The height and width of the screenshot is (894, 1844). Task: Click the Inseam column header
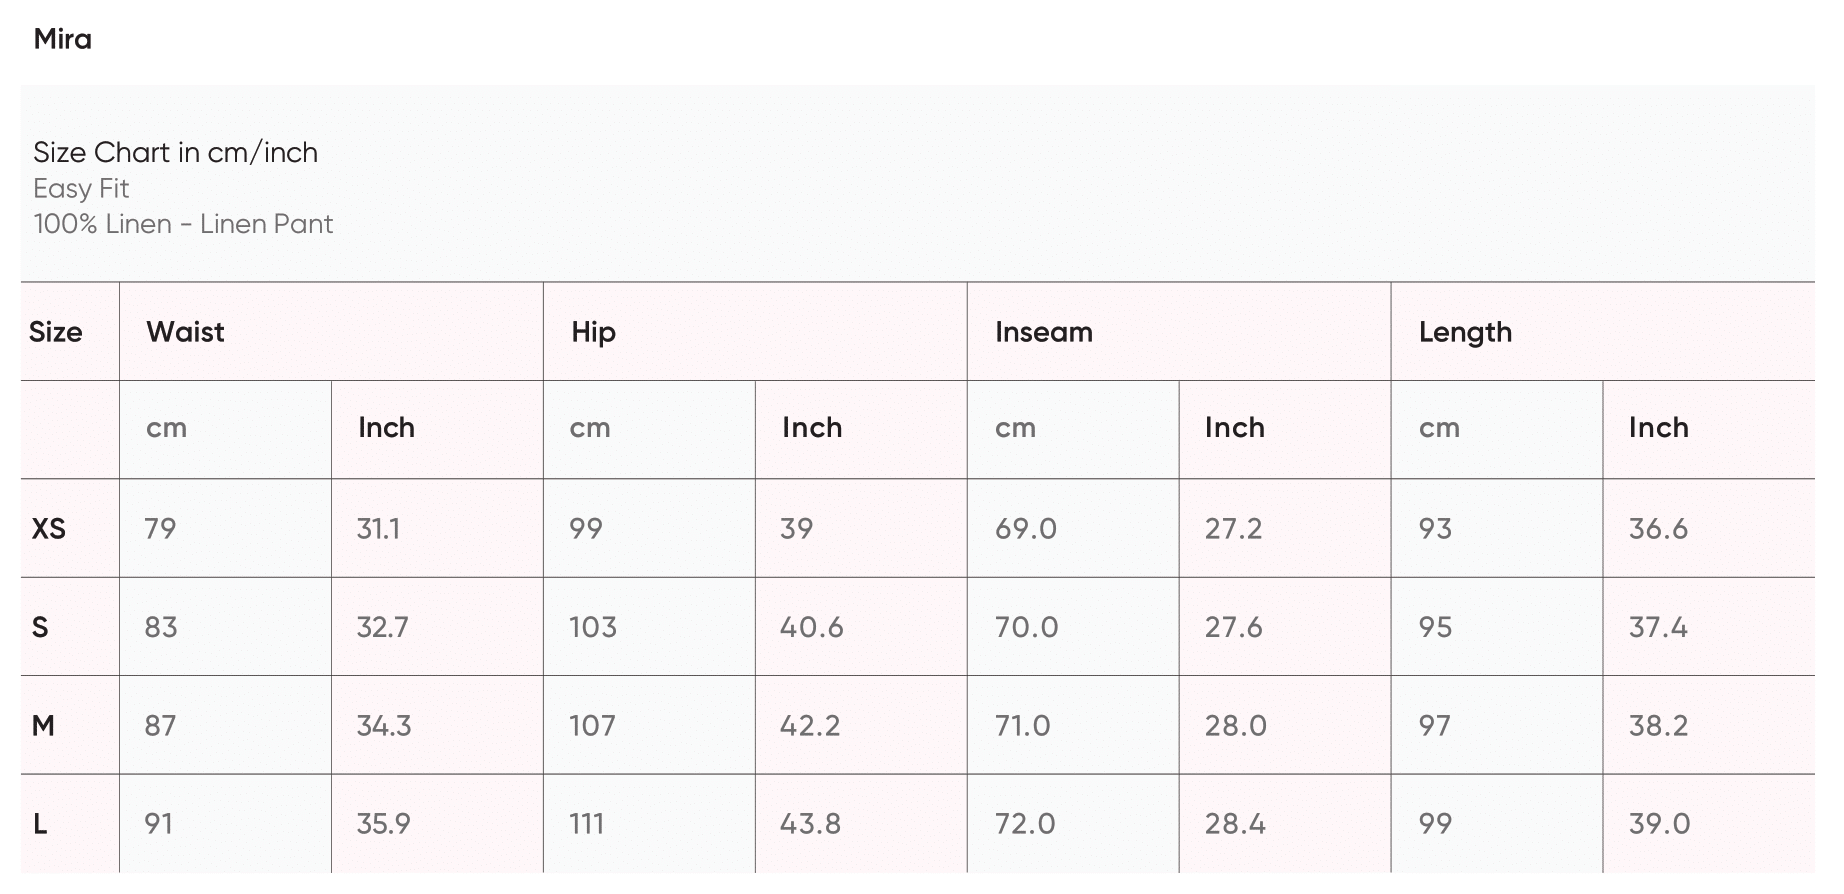tap(1043, 332)
